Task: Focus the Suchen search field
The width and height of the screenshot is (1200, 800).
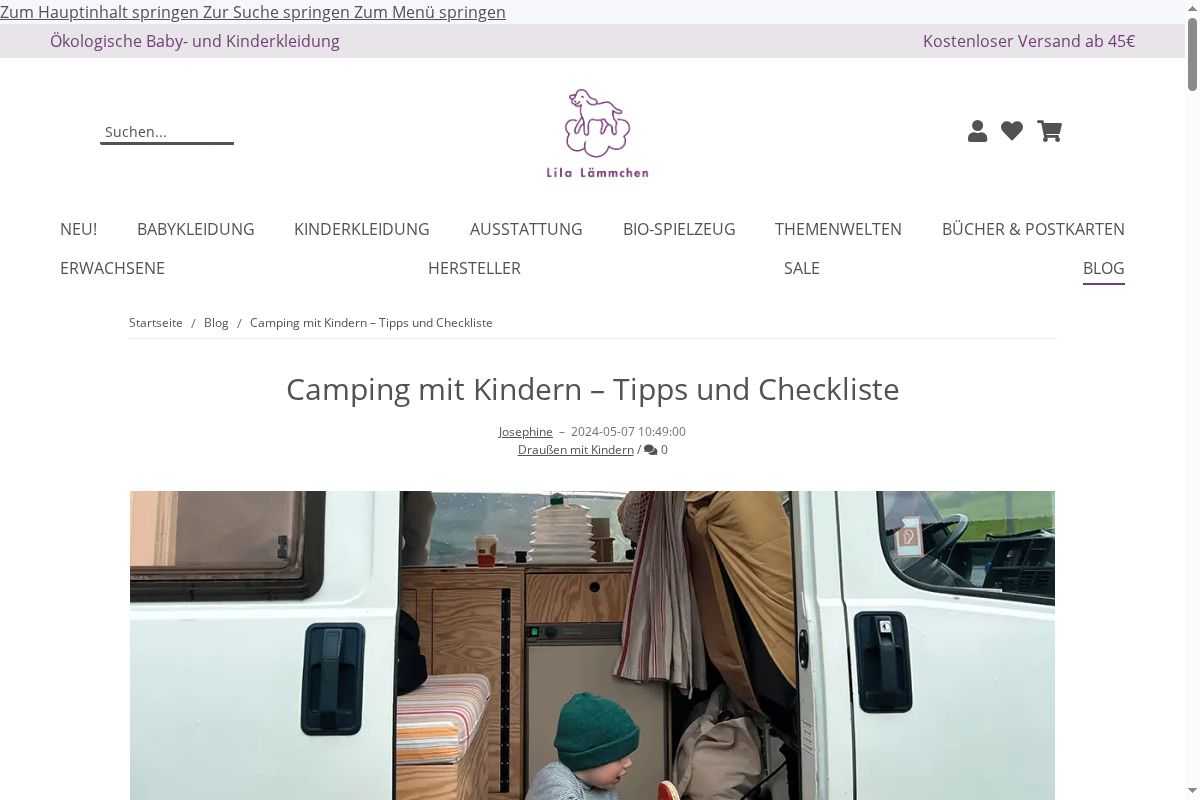Action: [x=167, y=132]
